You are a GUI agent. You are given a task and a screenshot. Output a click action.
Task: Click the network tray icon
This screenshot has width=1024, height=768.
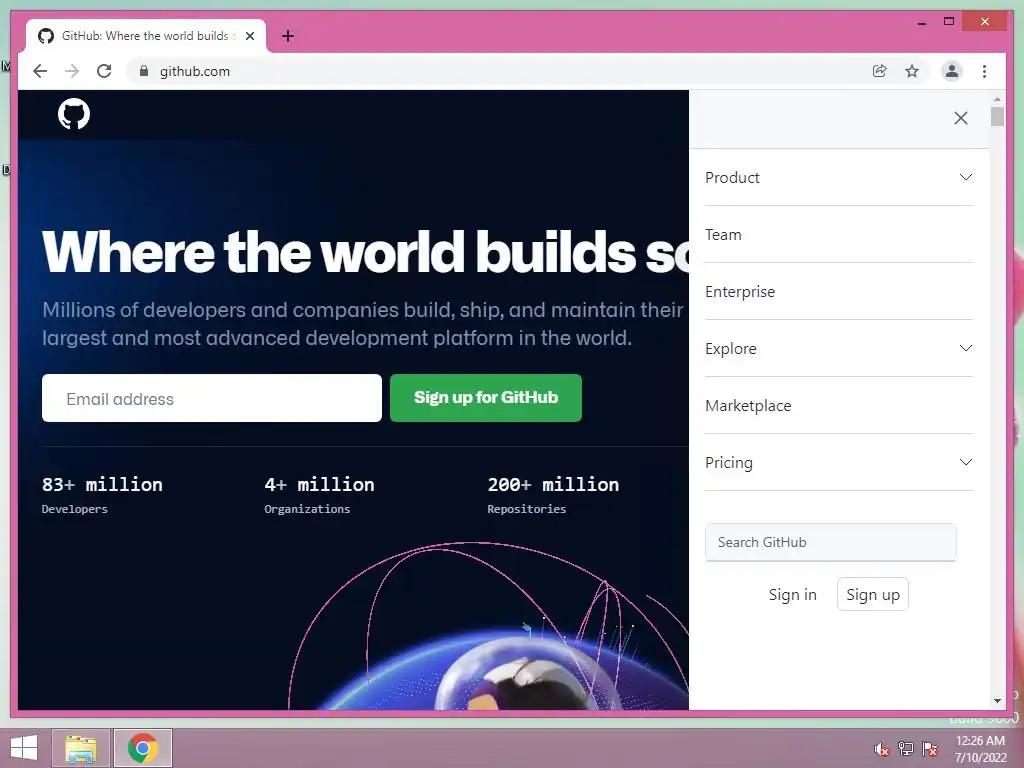point(906,748)
